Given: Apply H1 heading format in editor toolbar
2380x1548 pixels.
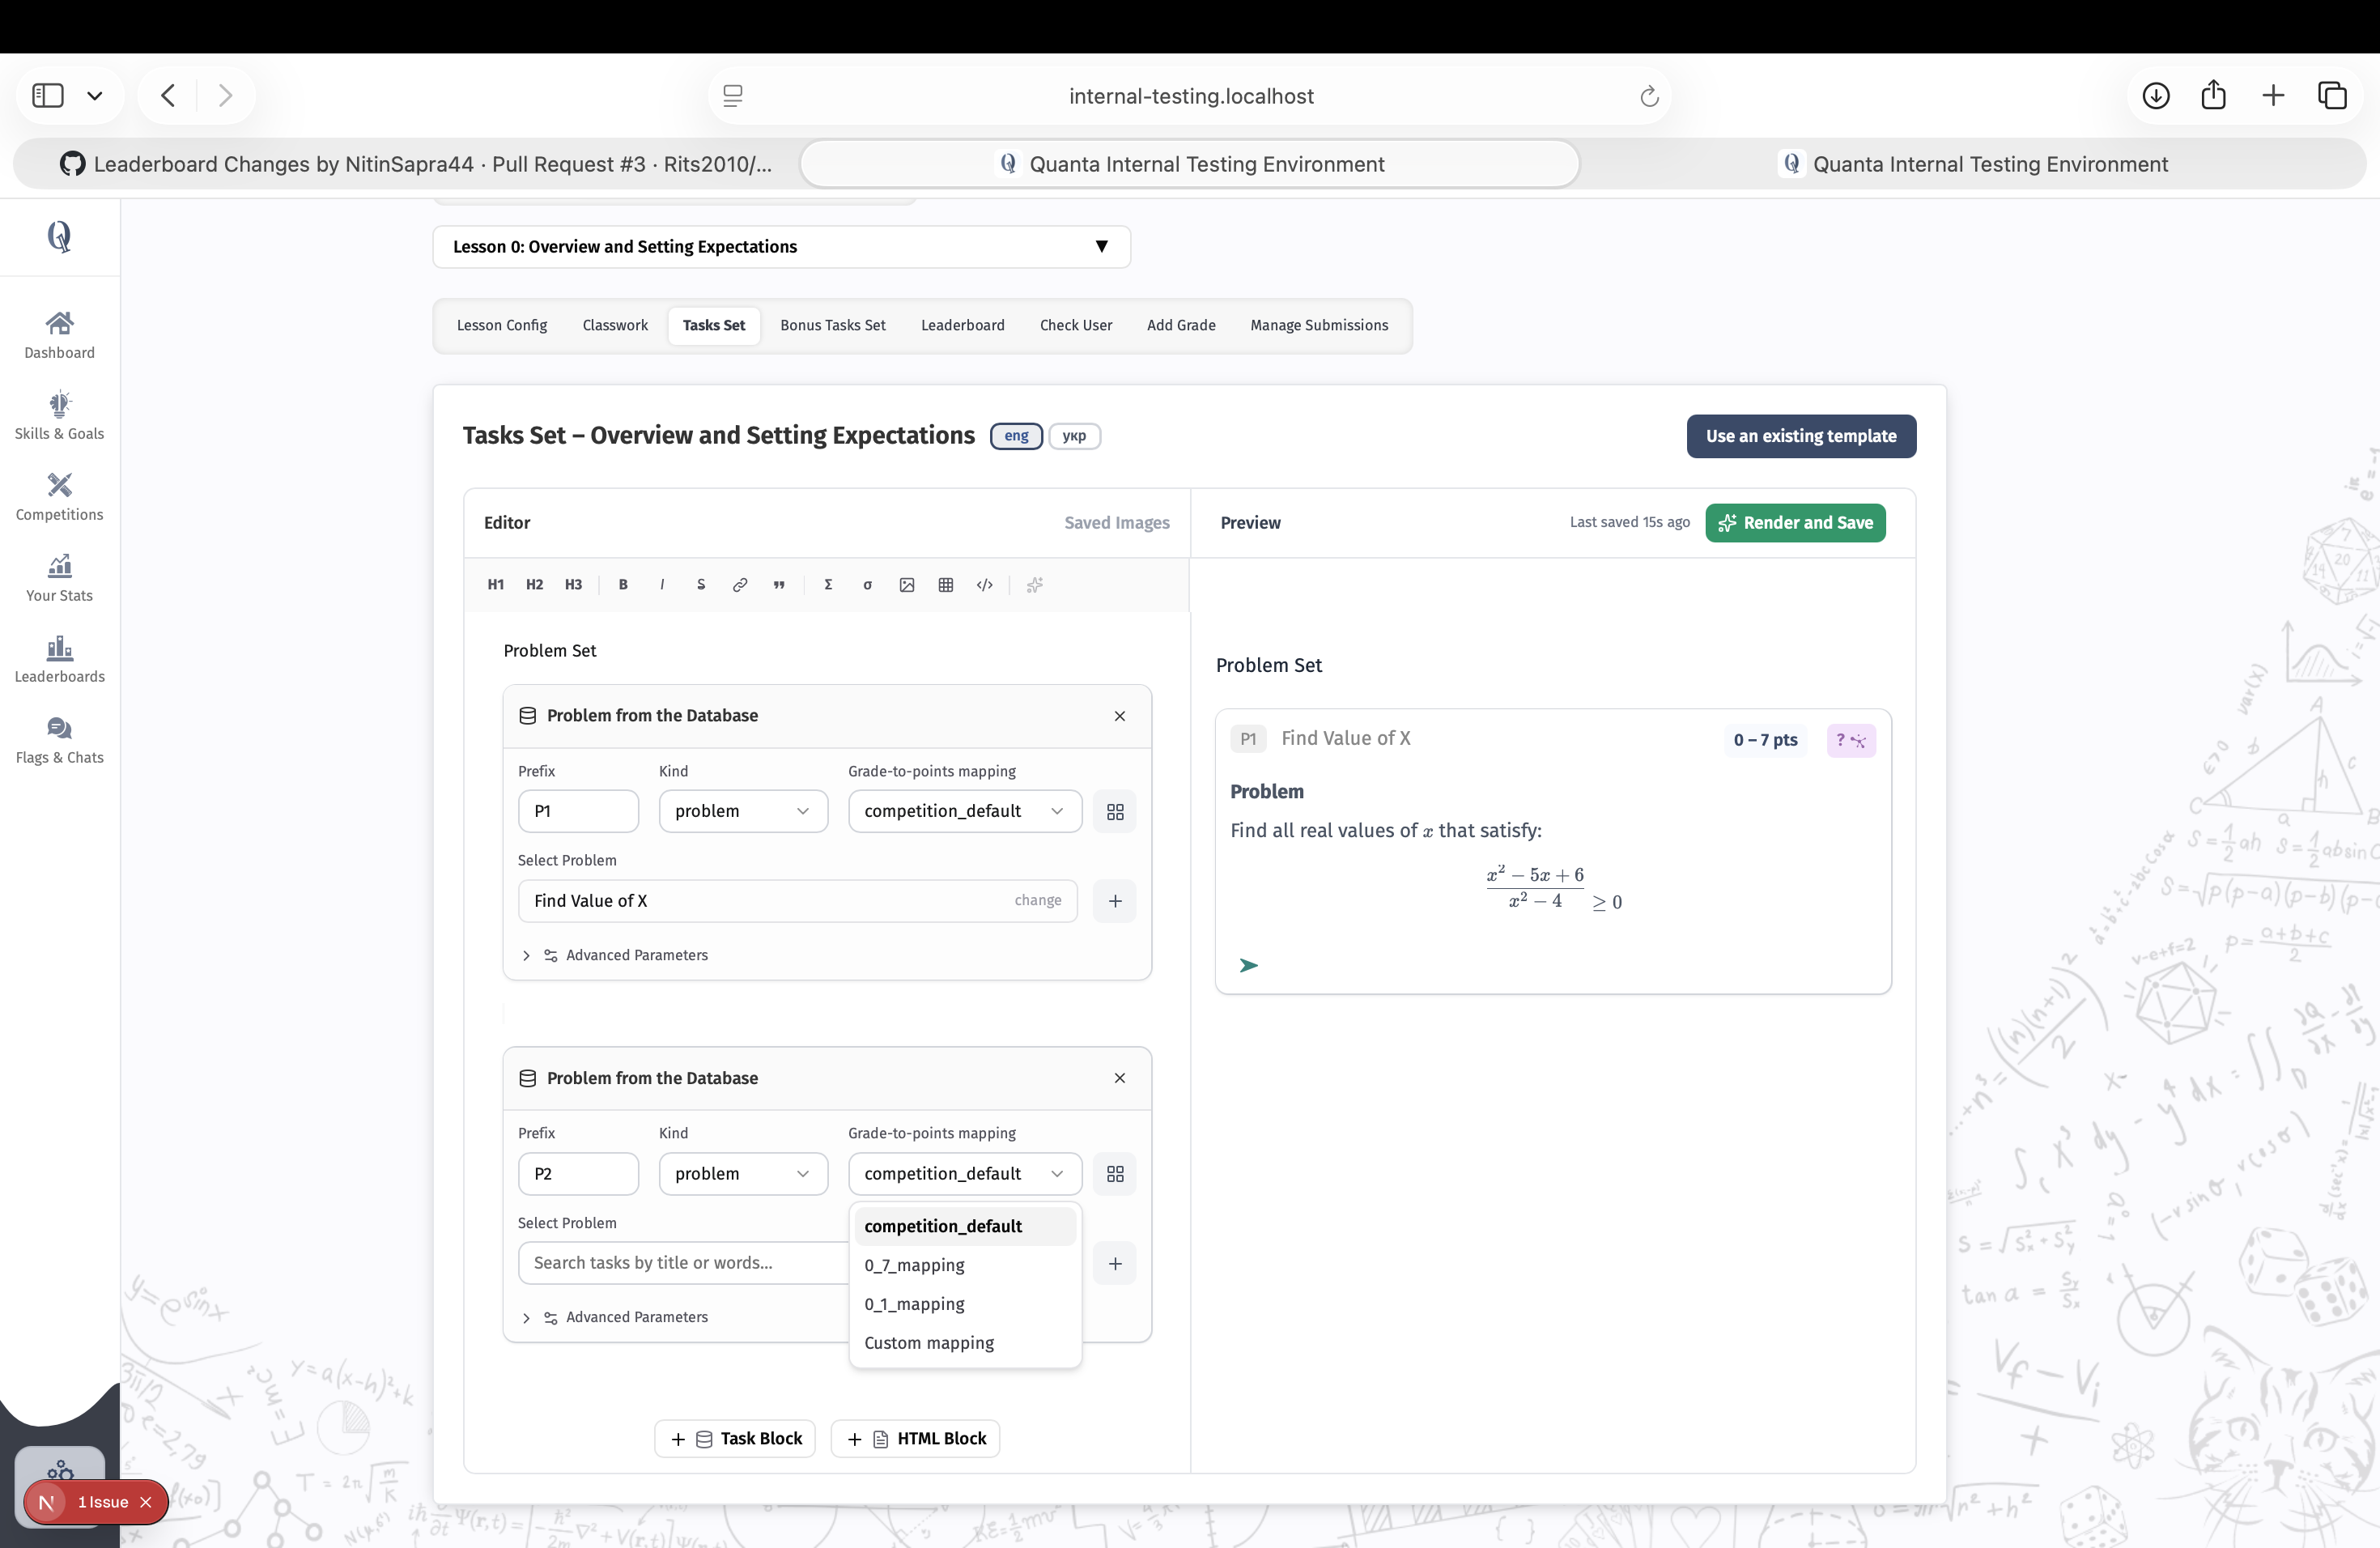Looking at the screenshot, I should point(495,585).
